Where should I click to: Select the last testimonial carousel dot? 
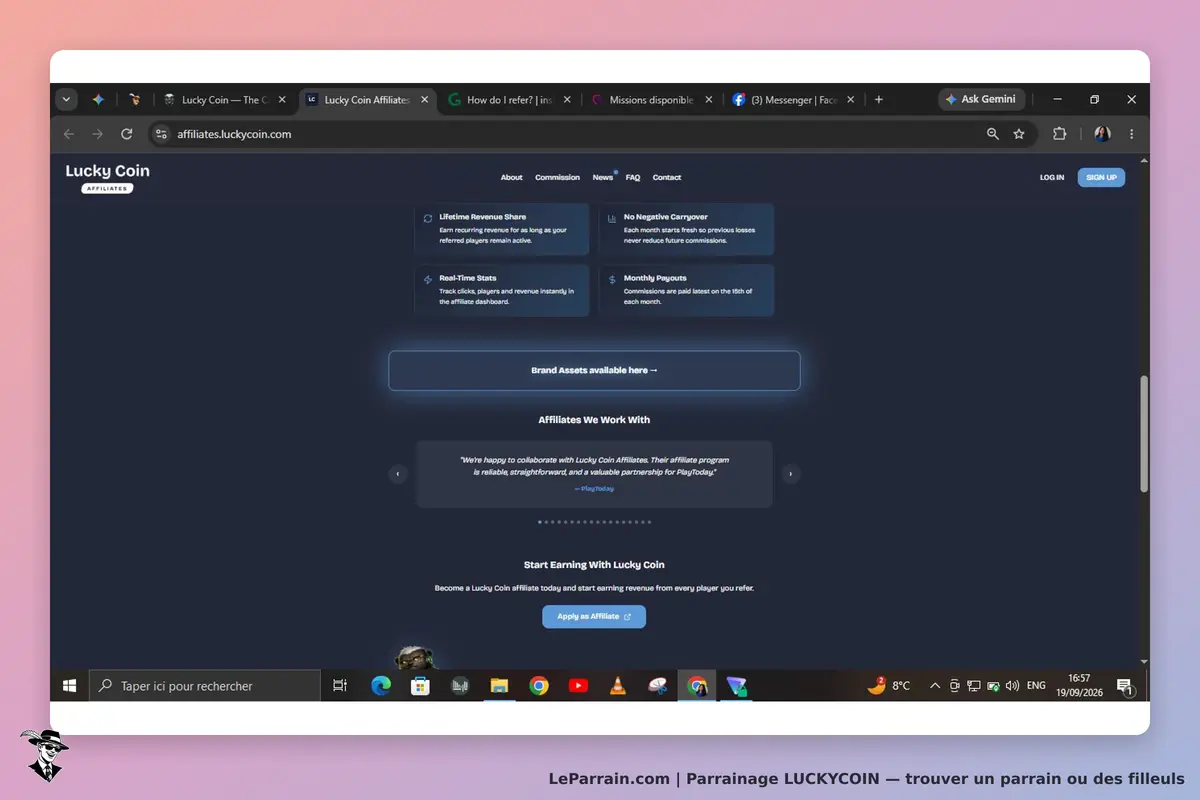click(x=649, y=522)
